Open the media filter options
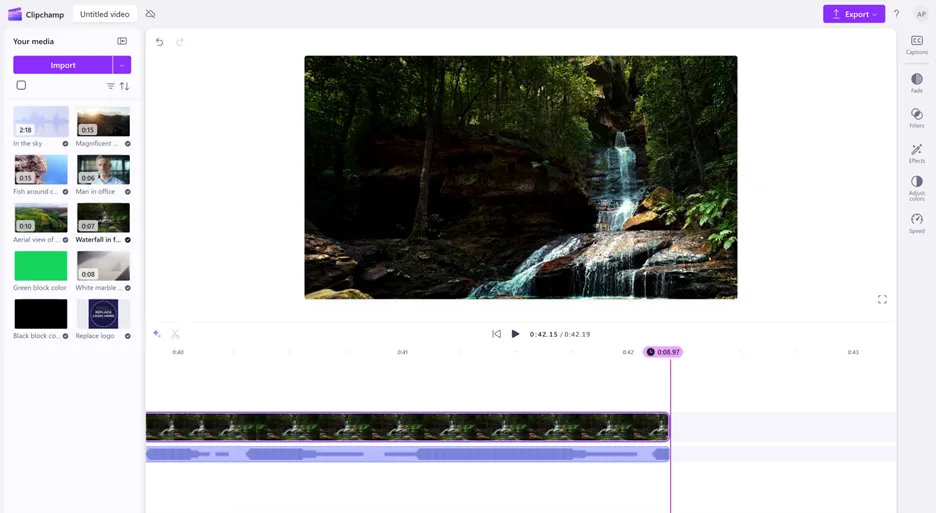 (110, 86)
